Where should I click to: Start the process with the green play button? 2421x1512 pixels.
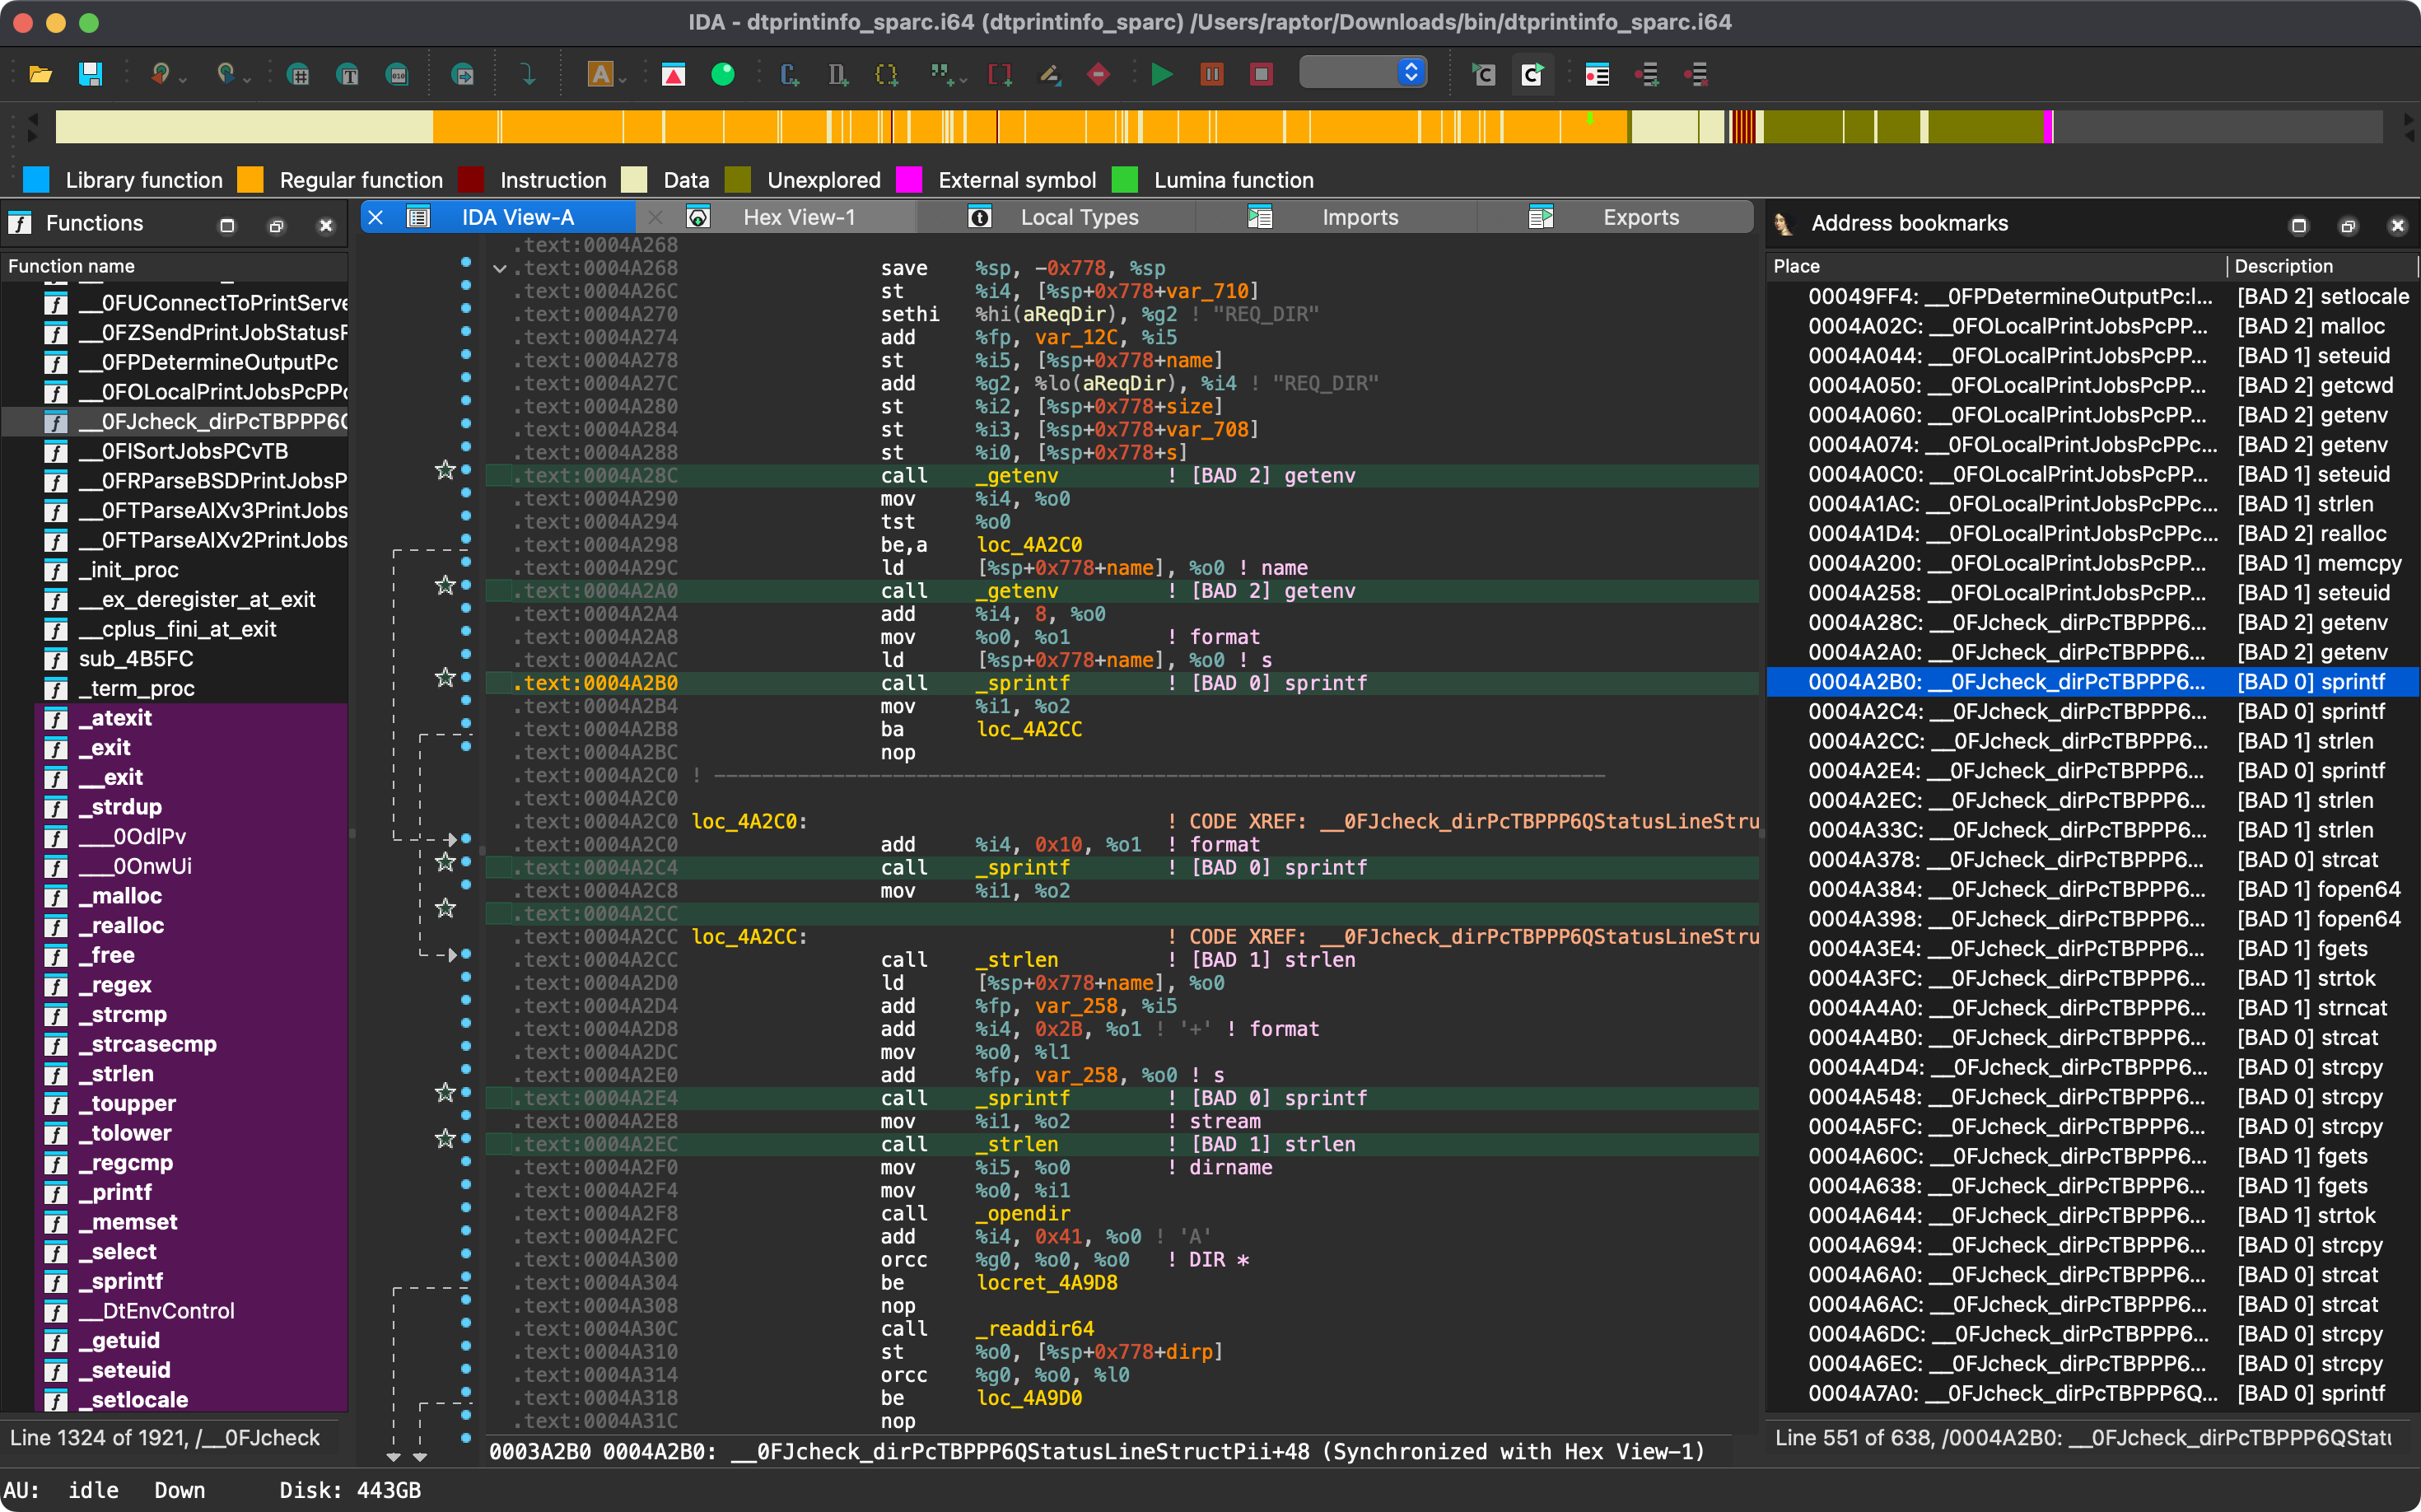click(1161, 74)
